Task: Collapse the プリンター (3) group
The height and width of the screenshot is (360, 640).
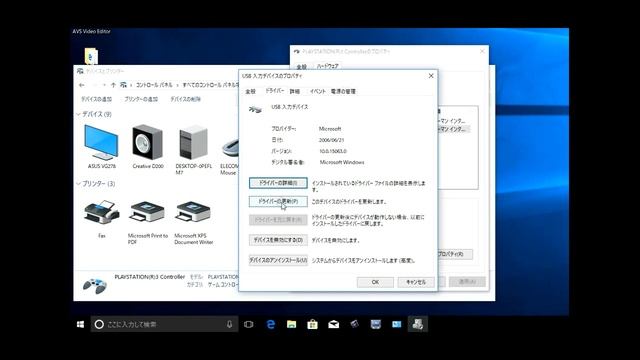Action: 78,184
